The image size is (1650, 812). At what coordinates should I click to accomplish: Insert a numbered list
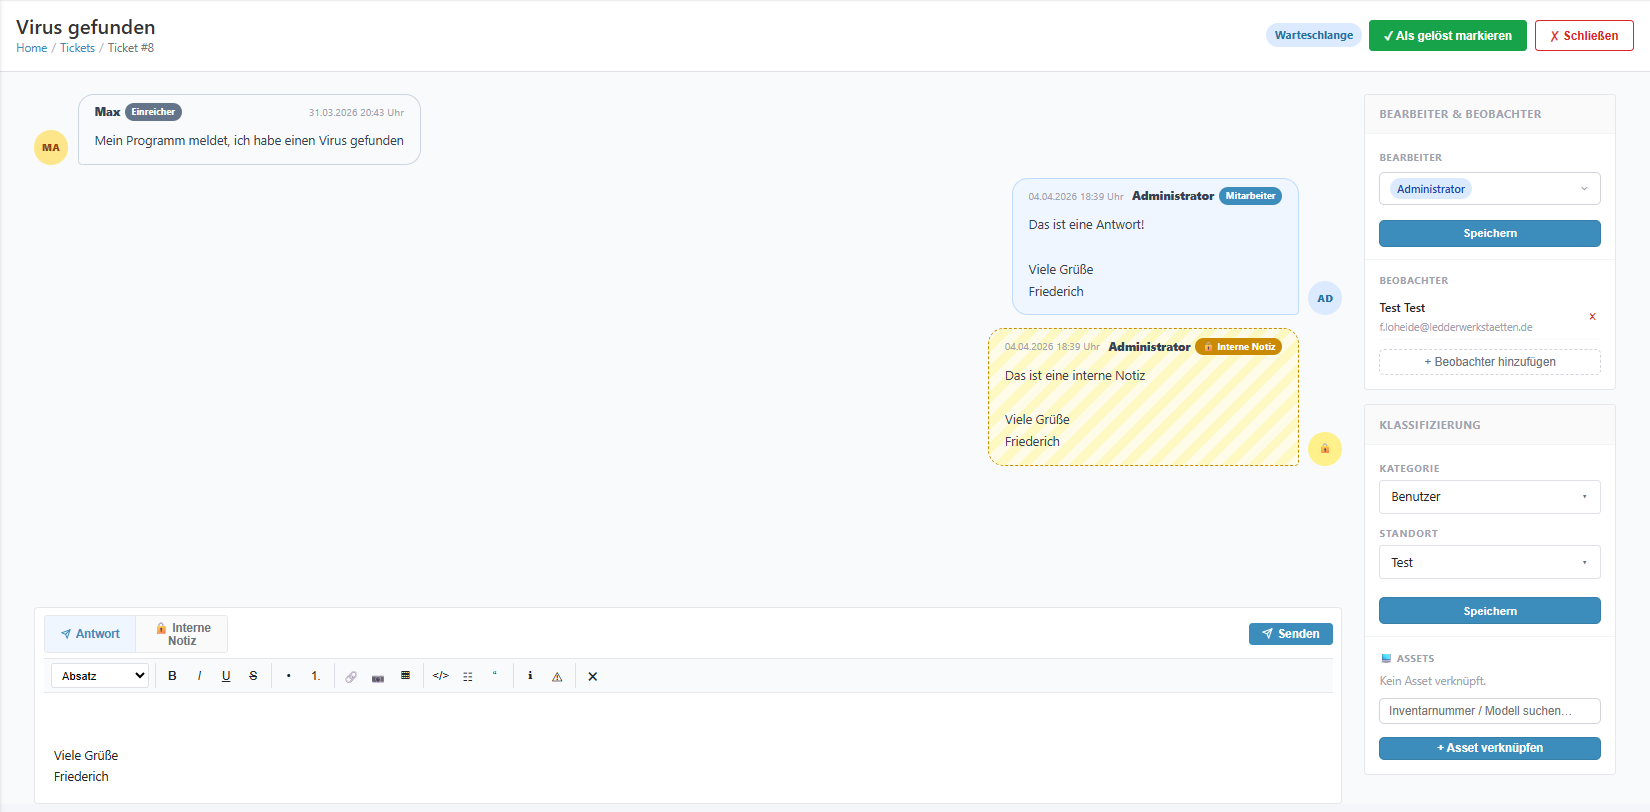316,676
